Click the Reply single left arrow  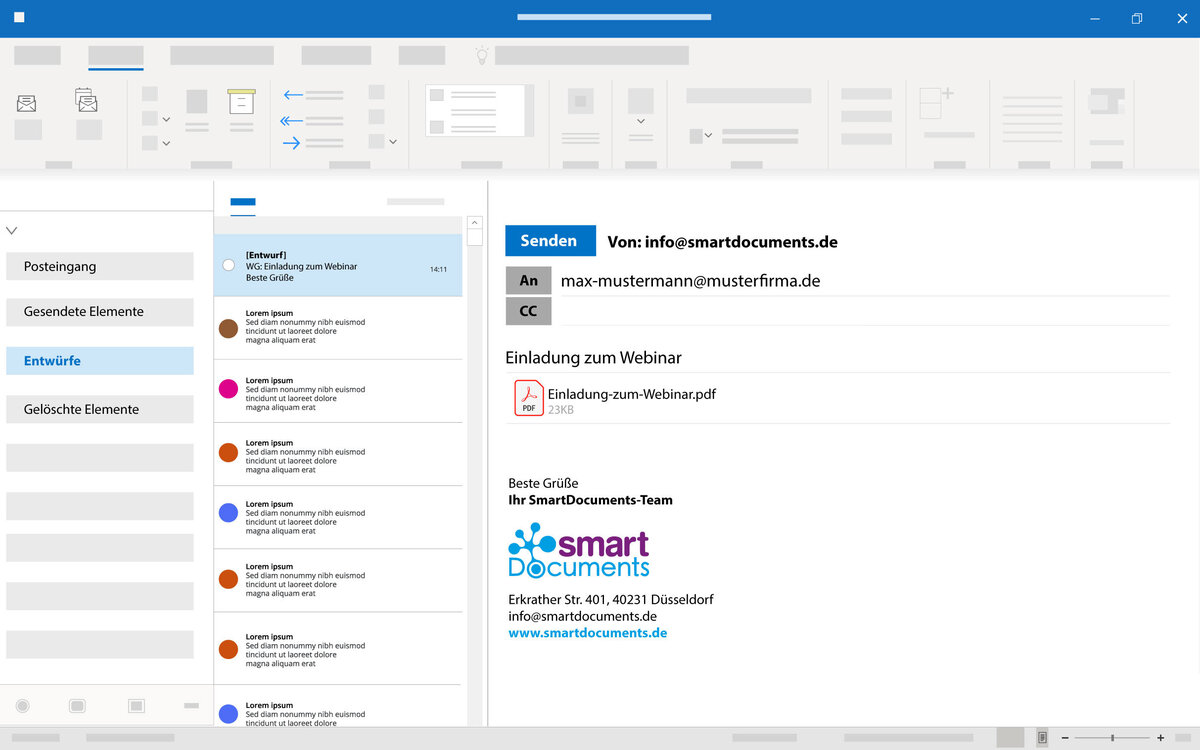click(x=293, y=95)
